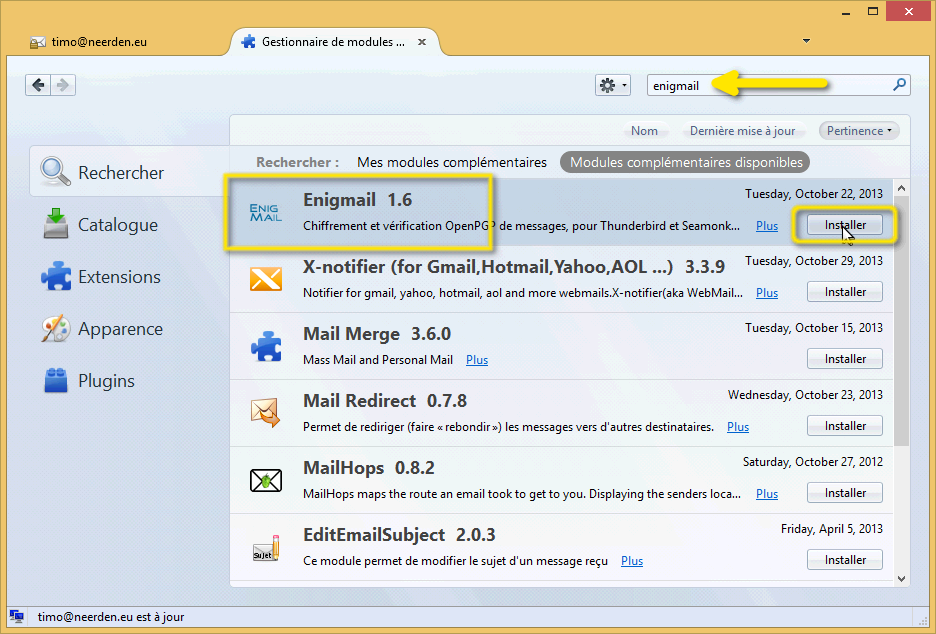
Task: Select Modules complémentaires disponibles filter
Action: [684, 161]
